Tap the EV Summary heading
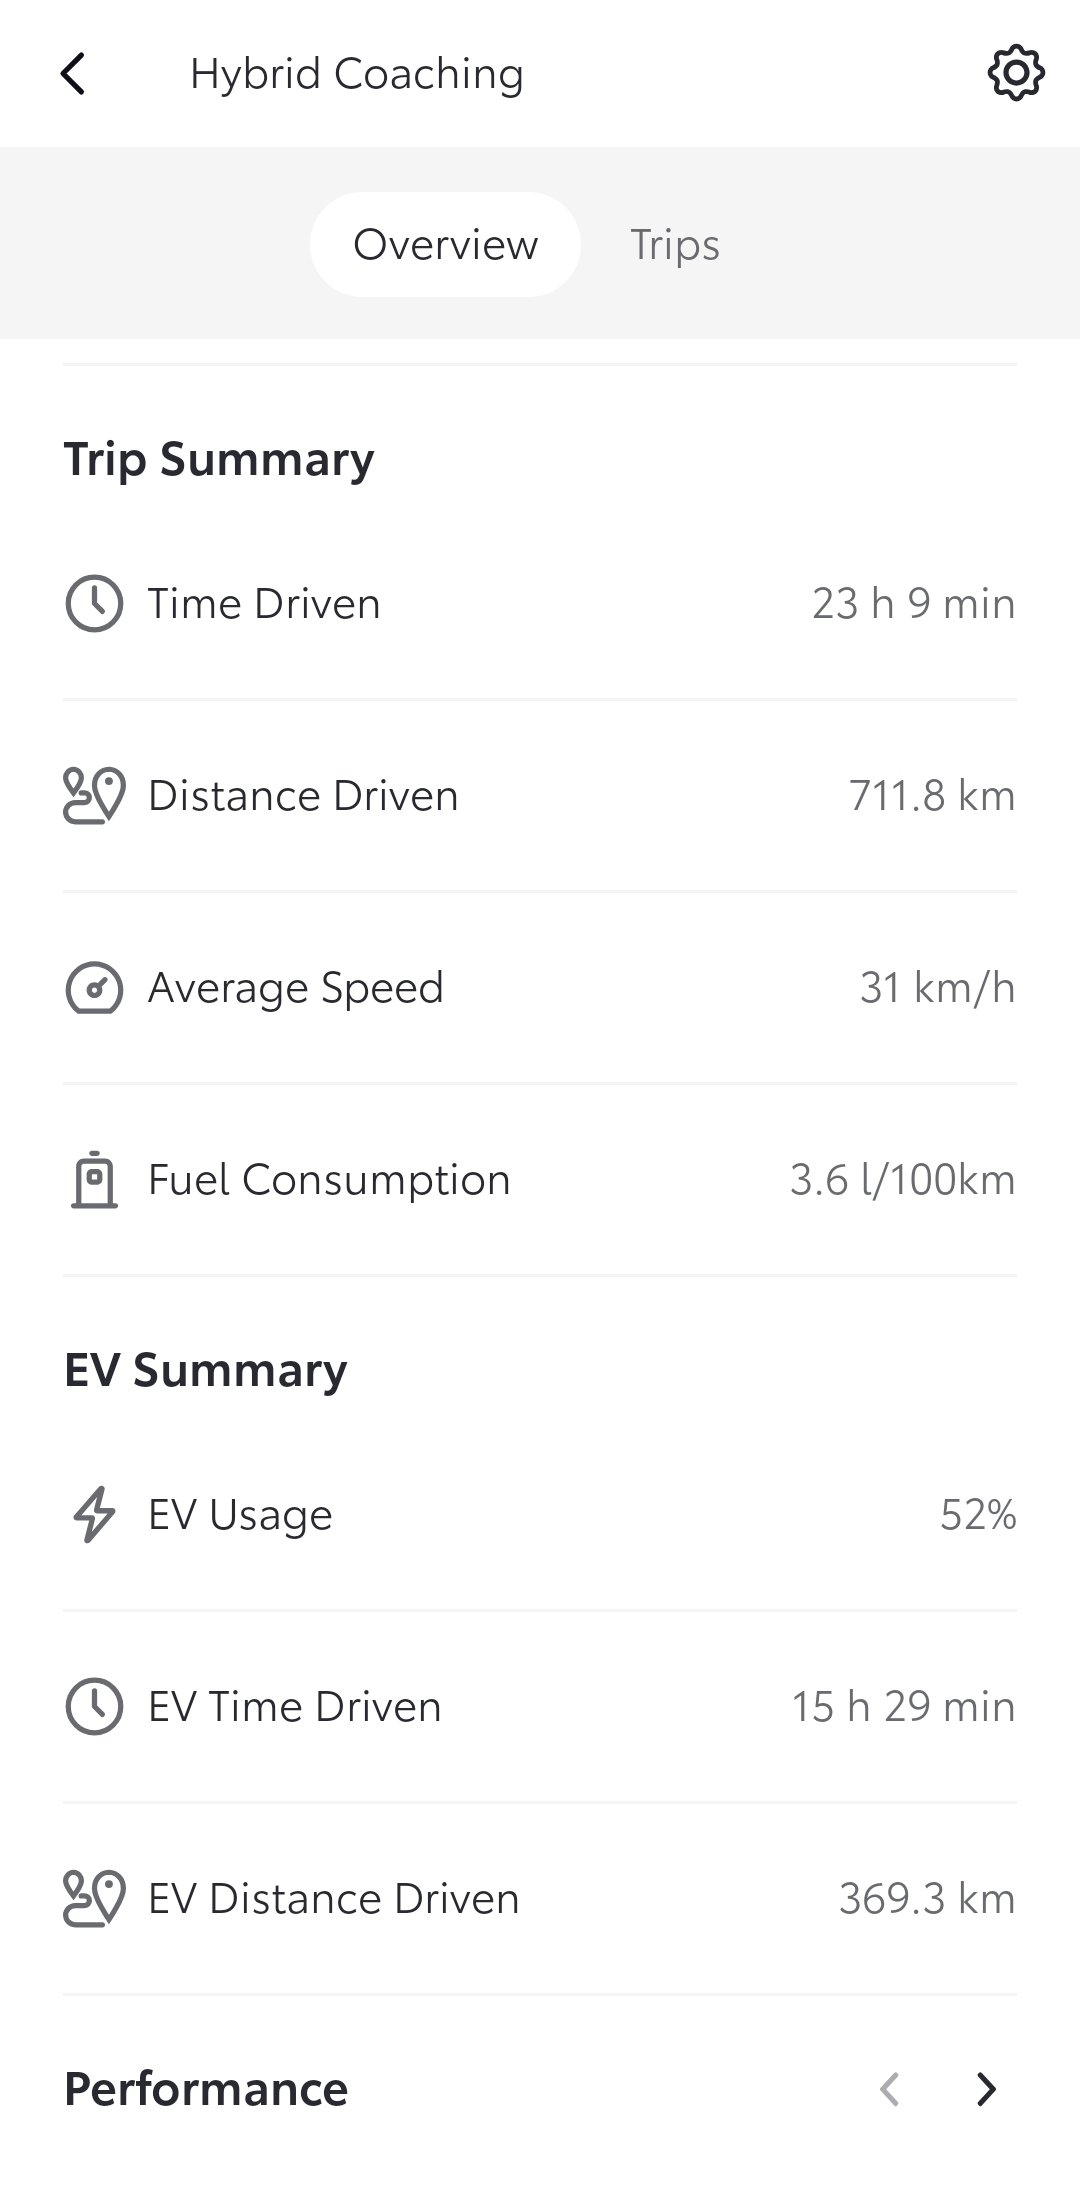 coord(206,1370)
